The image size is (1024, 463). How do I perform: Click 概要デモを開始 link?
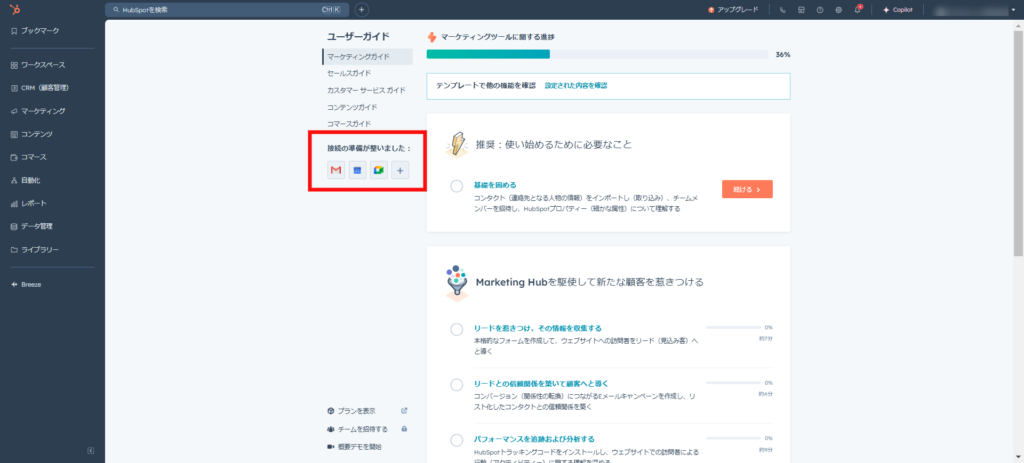(360, 447)
